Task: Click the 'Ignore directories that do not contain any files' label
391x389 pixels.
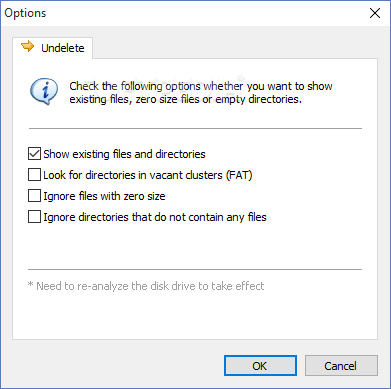Action: click(155, 217)
